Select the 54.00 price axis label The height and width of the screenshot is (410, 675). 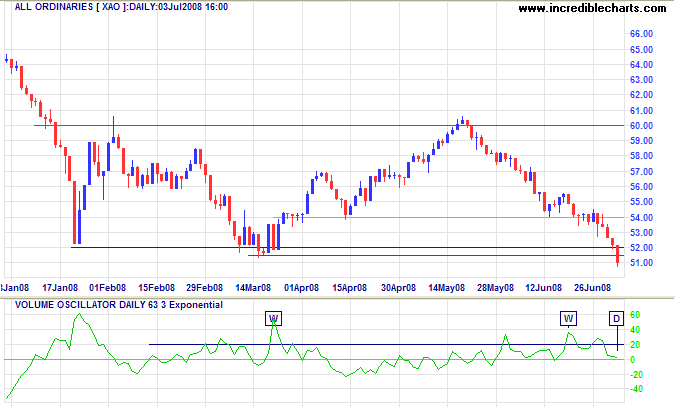(x=641, y=217)
